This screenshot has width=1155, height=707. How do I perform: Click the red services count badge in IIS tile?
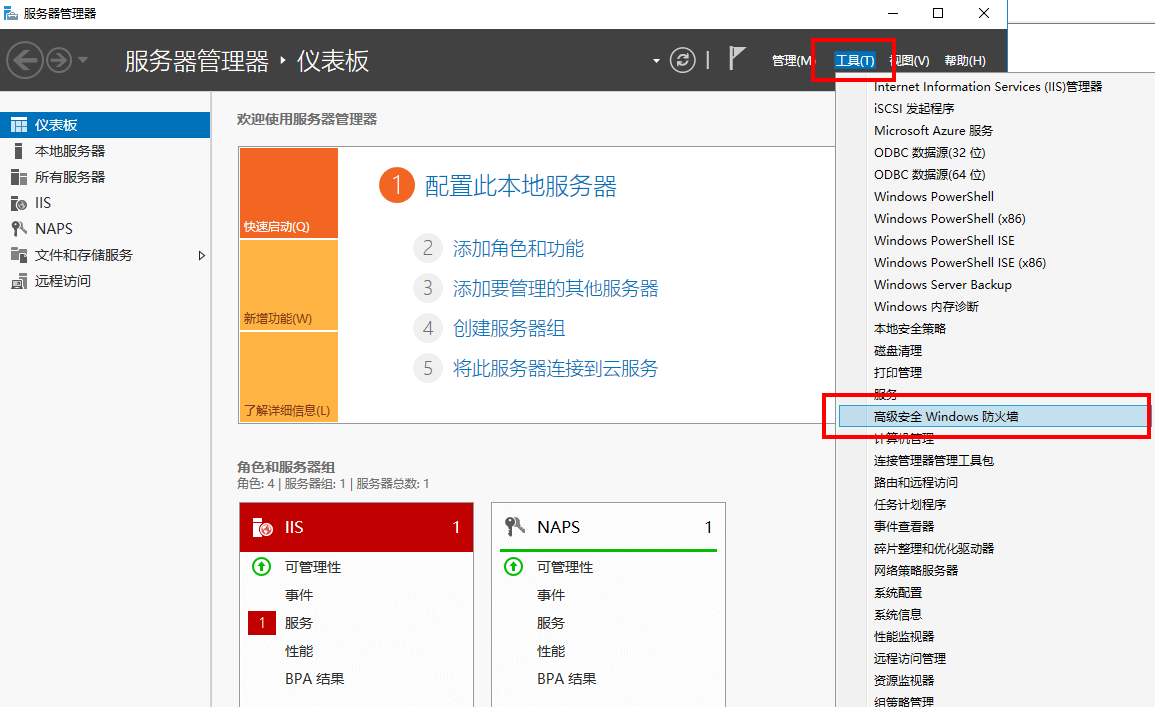(261, 623)
